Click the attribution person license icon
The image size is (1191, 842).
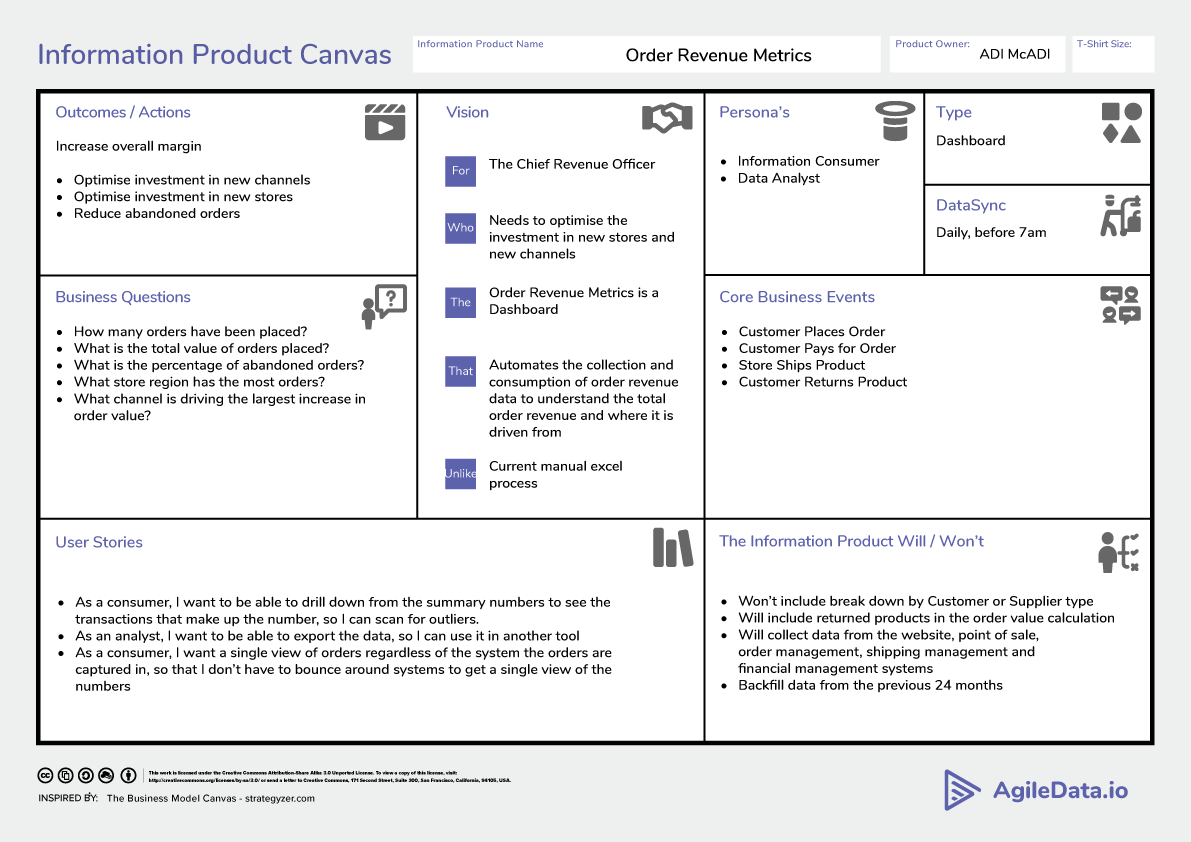click(128, 775)
